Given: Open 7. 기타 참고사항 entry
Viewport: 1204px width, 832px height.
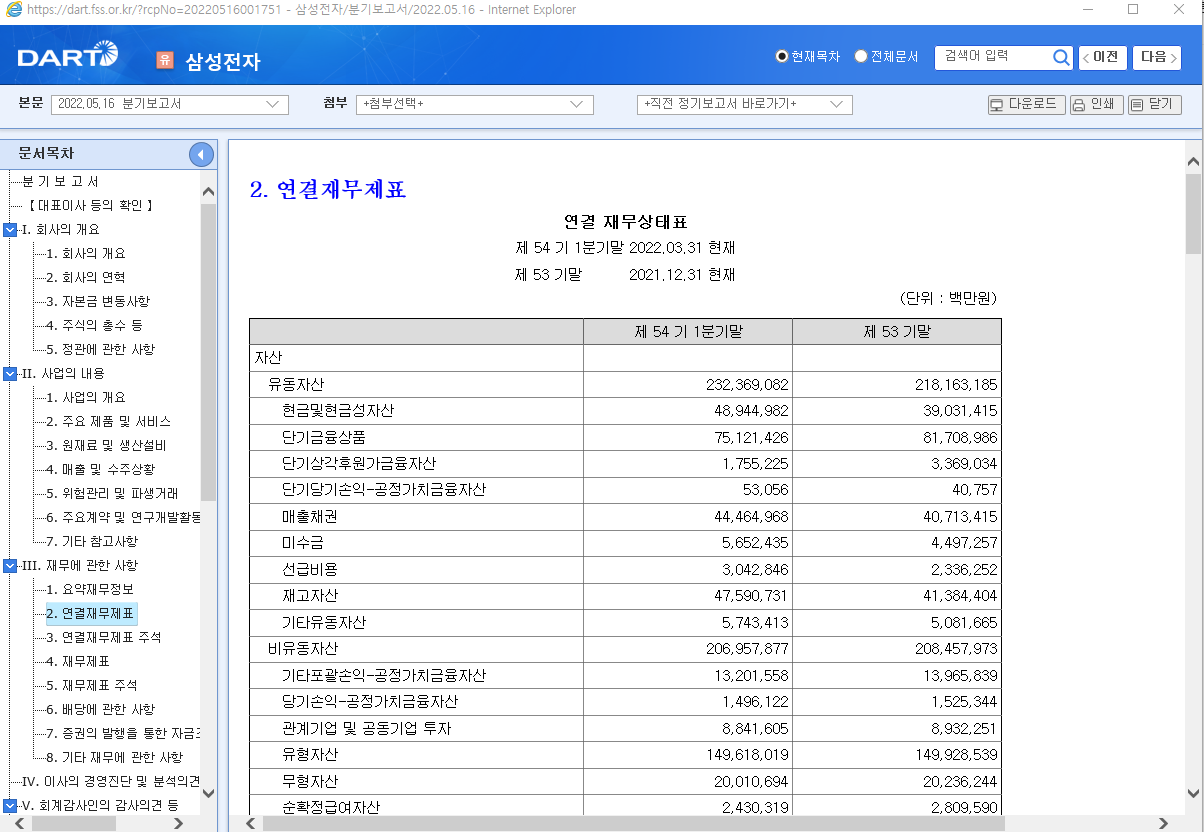Looking at the screenshot, I should click(92, 542).
